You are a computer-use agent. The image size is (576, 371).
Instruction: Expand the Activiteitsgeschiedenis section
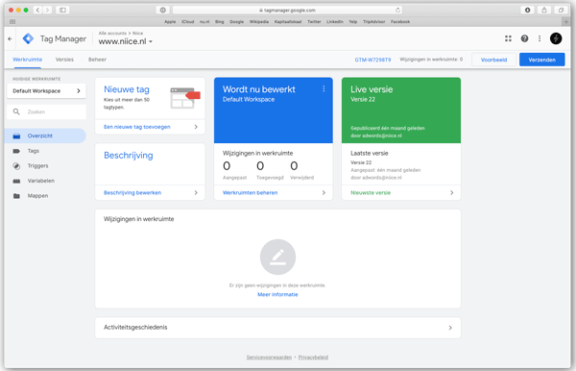278,327
